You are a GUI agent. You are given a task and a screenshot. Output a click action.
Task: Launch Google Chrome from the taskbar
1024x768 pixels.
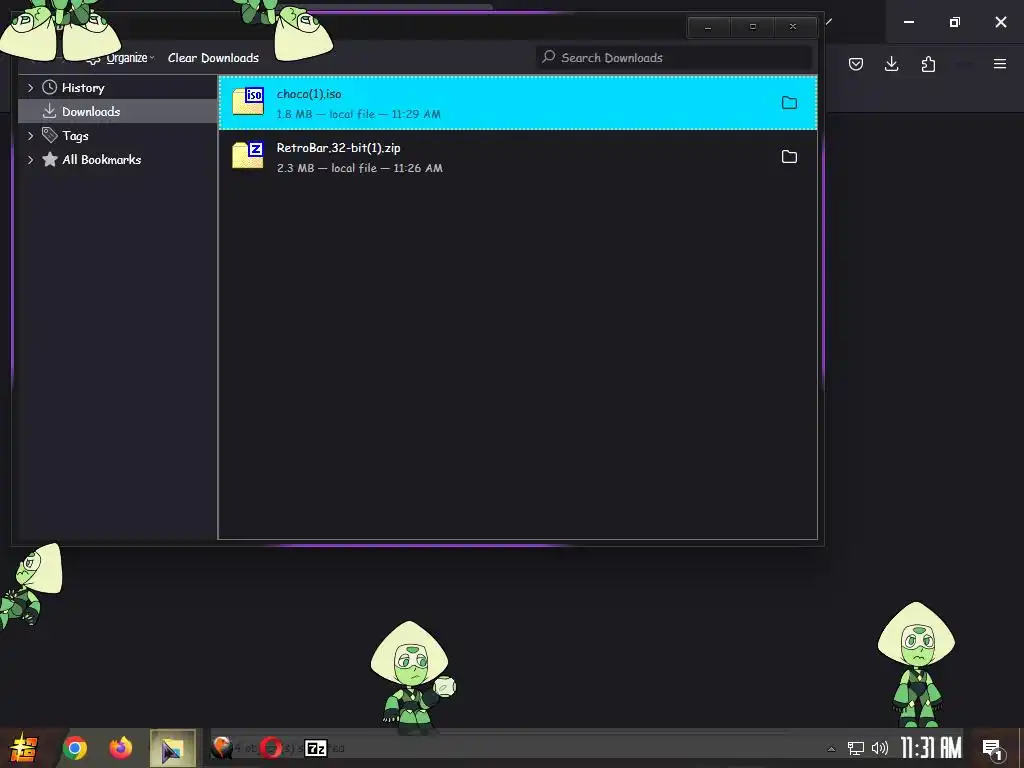pyautogui.click(x=75, y=748)
